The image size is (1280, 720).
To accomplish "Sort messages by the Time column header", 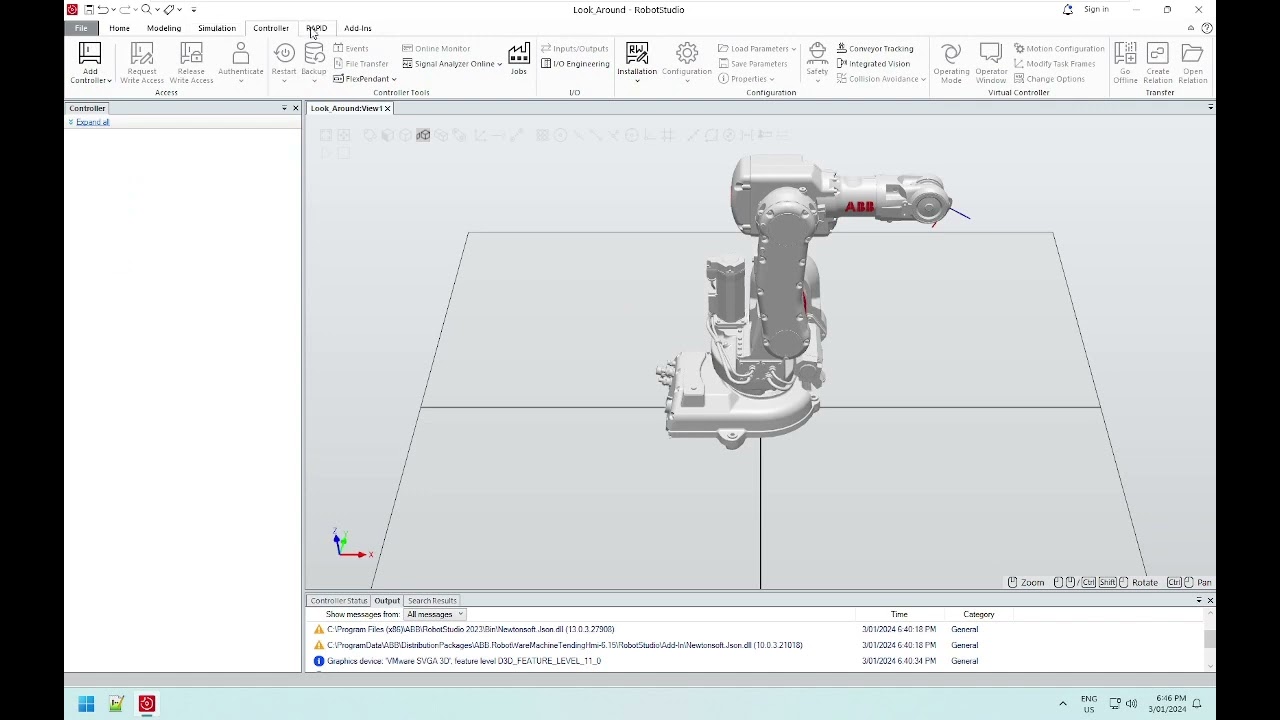I will point(899,615).
